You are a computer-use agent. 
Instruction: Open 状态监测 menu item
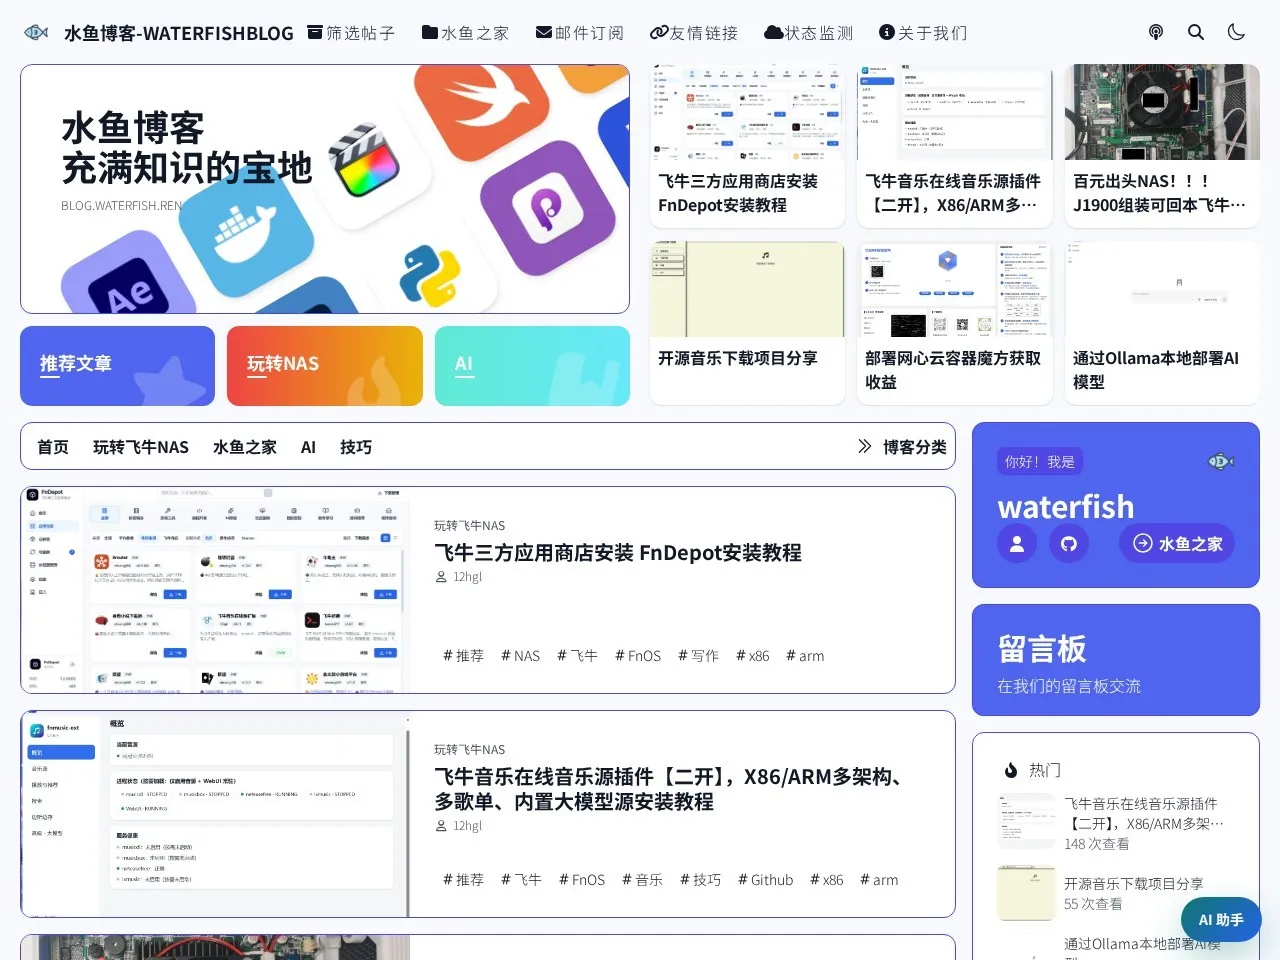[x=809, y=33]
